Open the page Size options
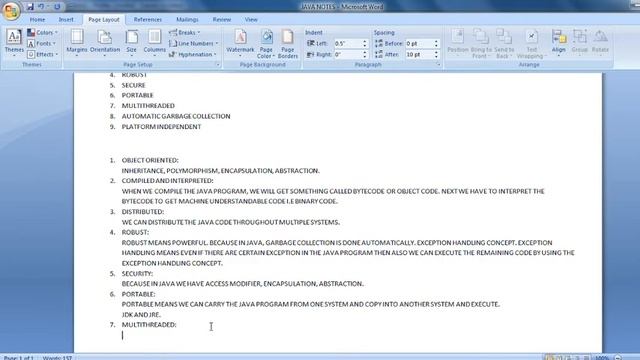This screenshot has width=640, height=360. pos(131,42)
